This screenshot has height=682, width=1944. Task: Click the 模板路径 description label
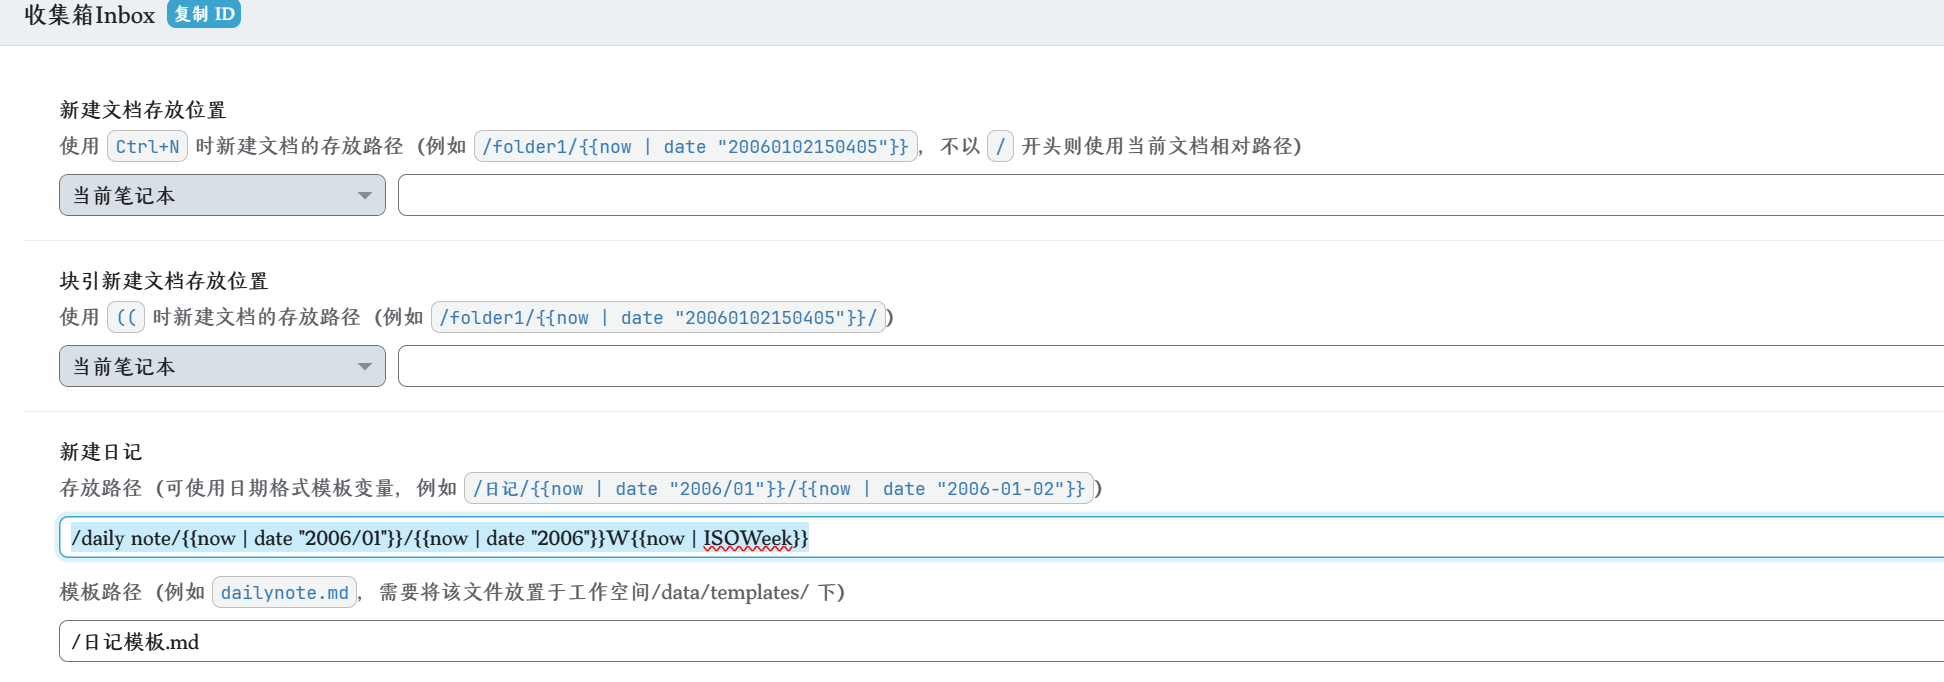pos(101,592)
